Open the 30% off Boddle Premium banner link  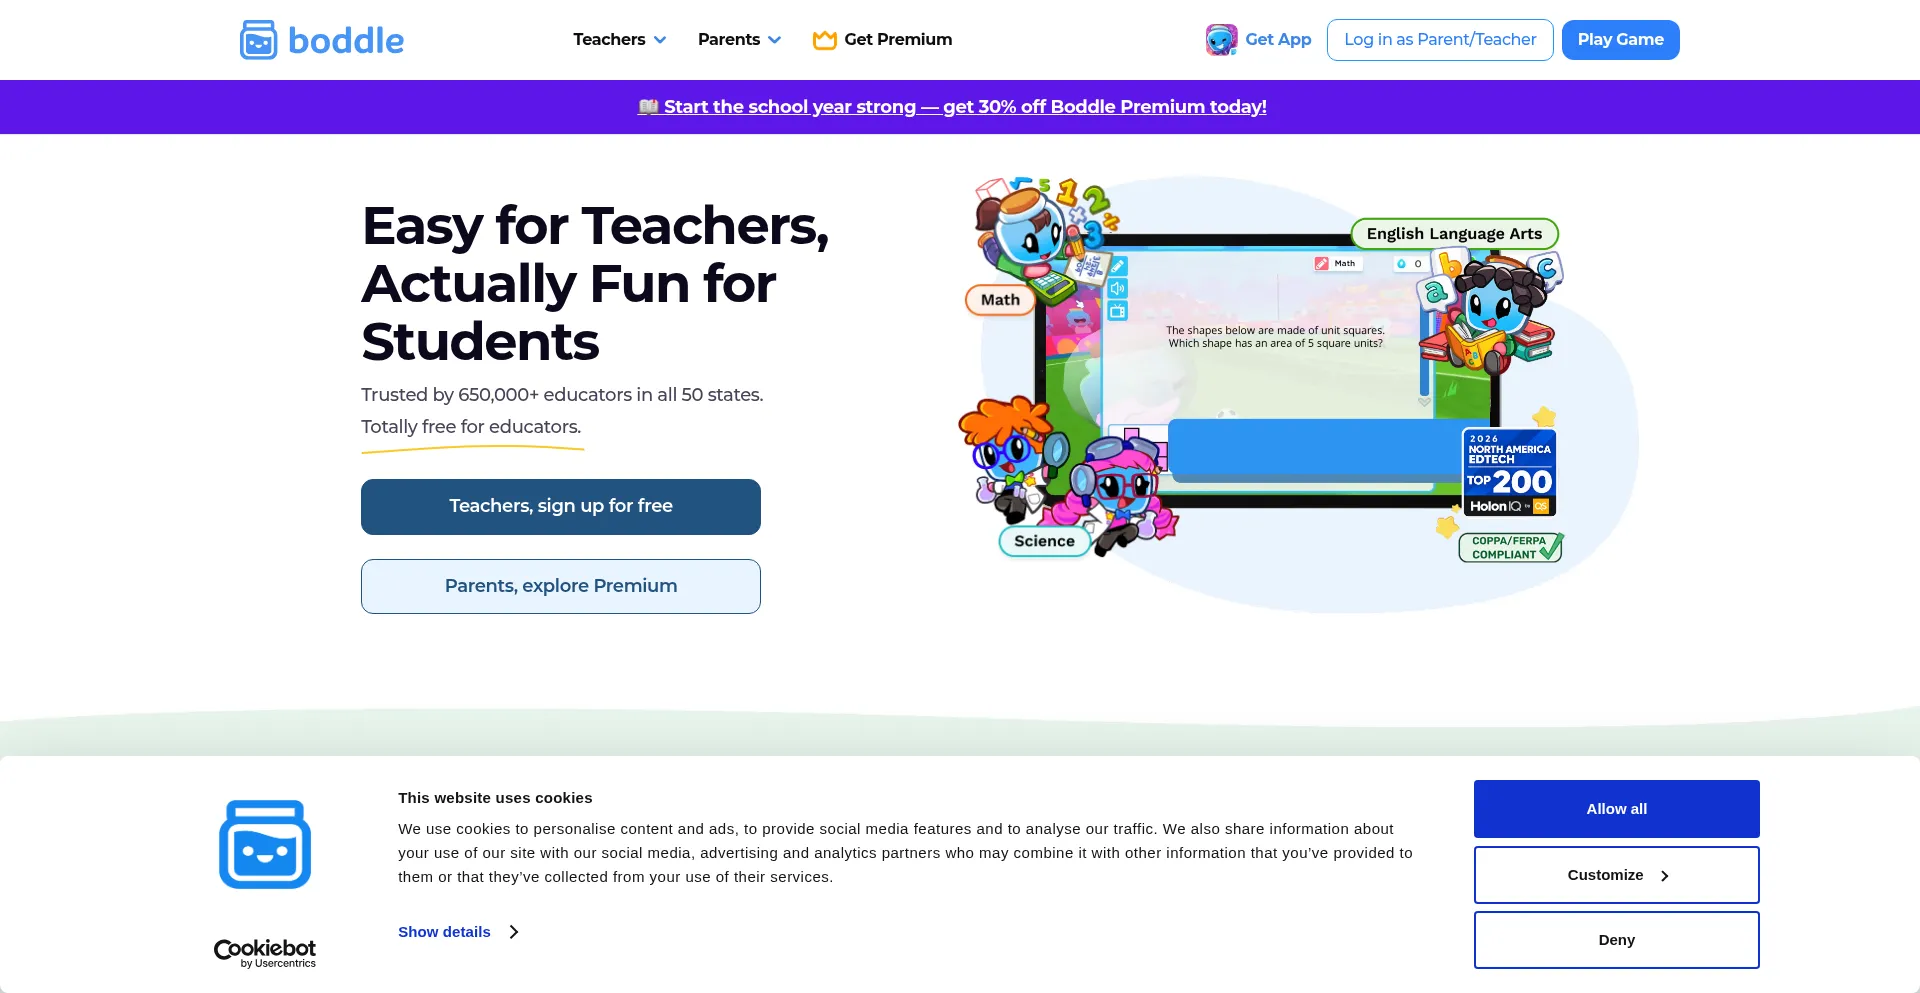952,107
